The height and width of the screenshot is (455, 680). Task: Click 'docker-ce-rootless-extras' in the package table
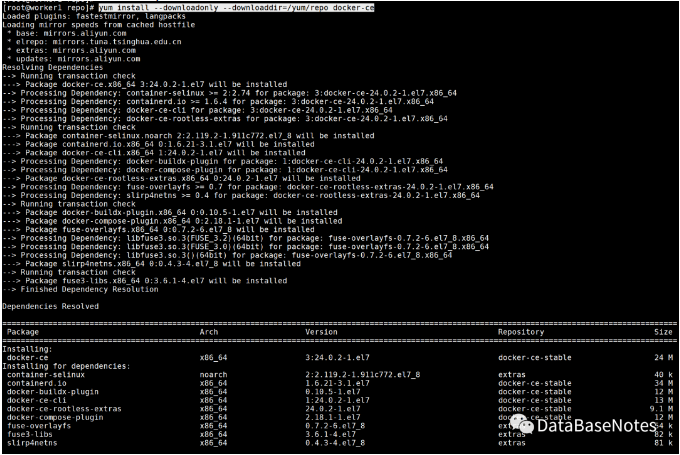64,409
